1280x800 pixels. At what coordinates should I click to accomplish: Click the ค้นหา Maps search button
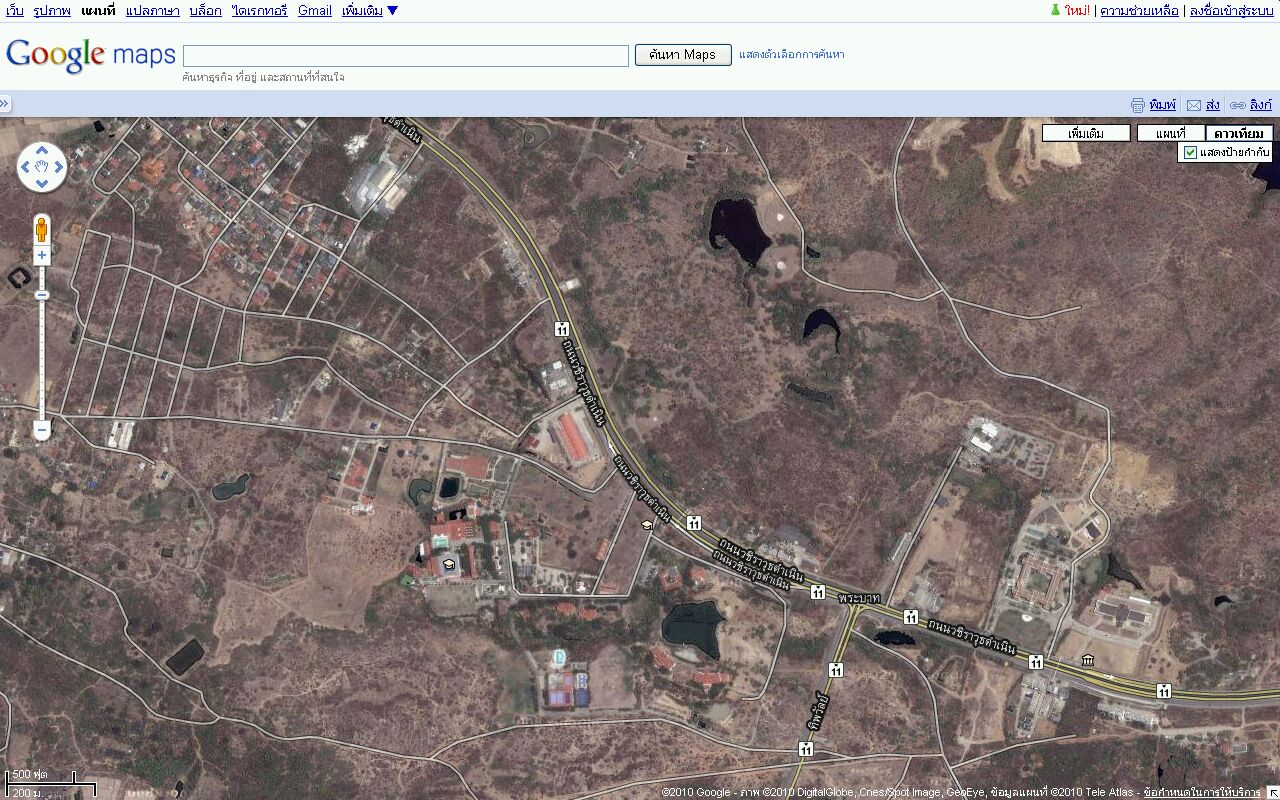pyautogui.click(x=683, y=55)
